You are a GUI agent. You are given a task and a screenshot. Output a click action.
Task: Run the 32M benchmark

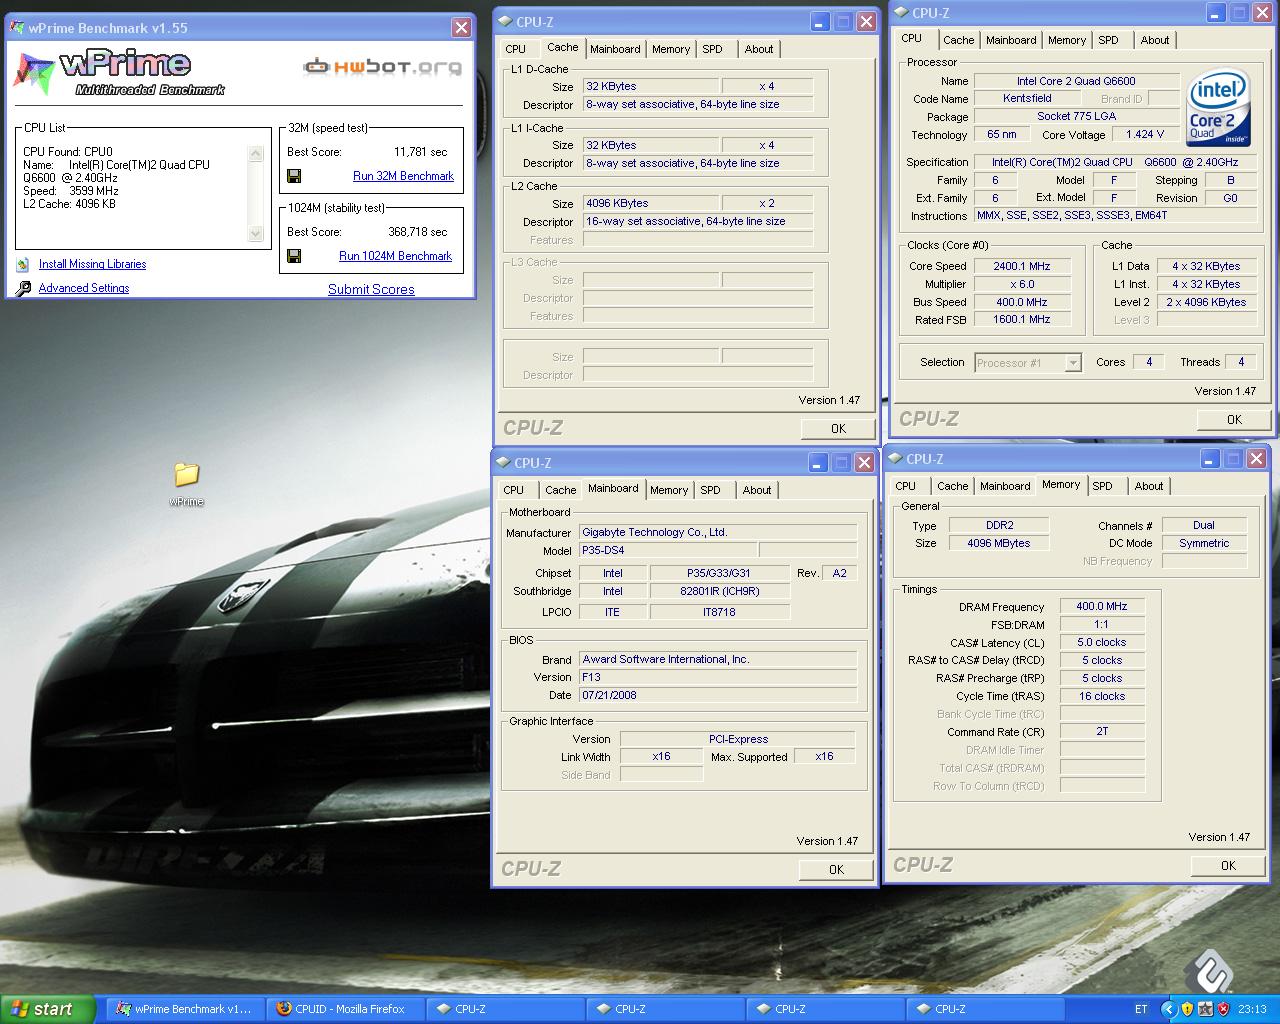[403, 176]
